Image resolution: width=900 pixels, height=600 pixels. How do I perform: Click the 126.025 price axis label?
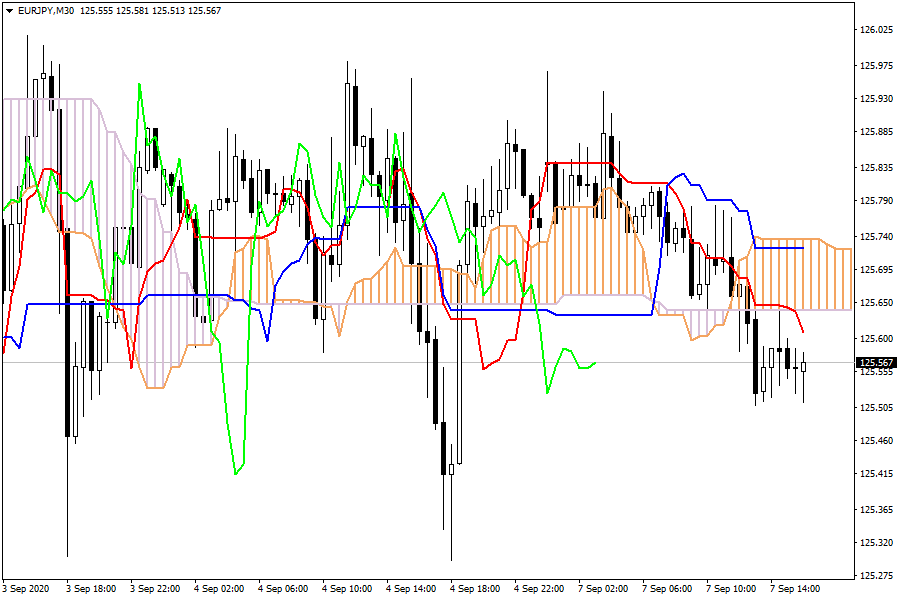click(876, 30)
